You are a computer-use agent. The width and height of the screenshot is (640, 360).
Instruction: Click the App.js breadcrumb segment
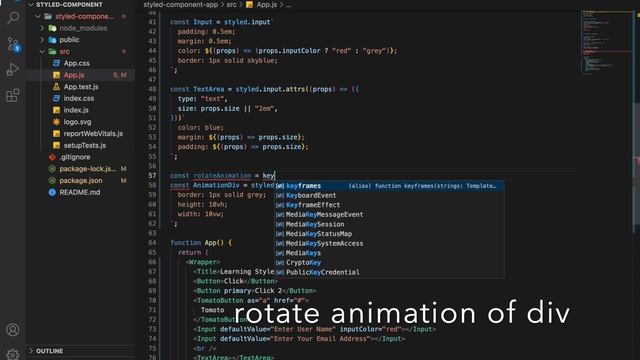pyautogui.click(x=267, y=4)
